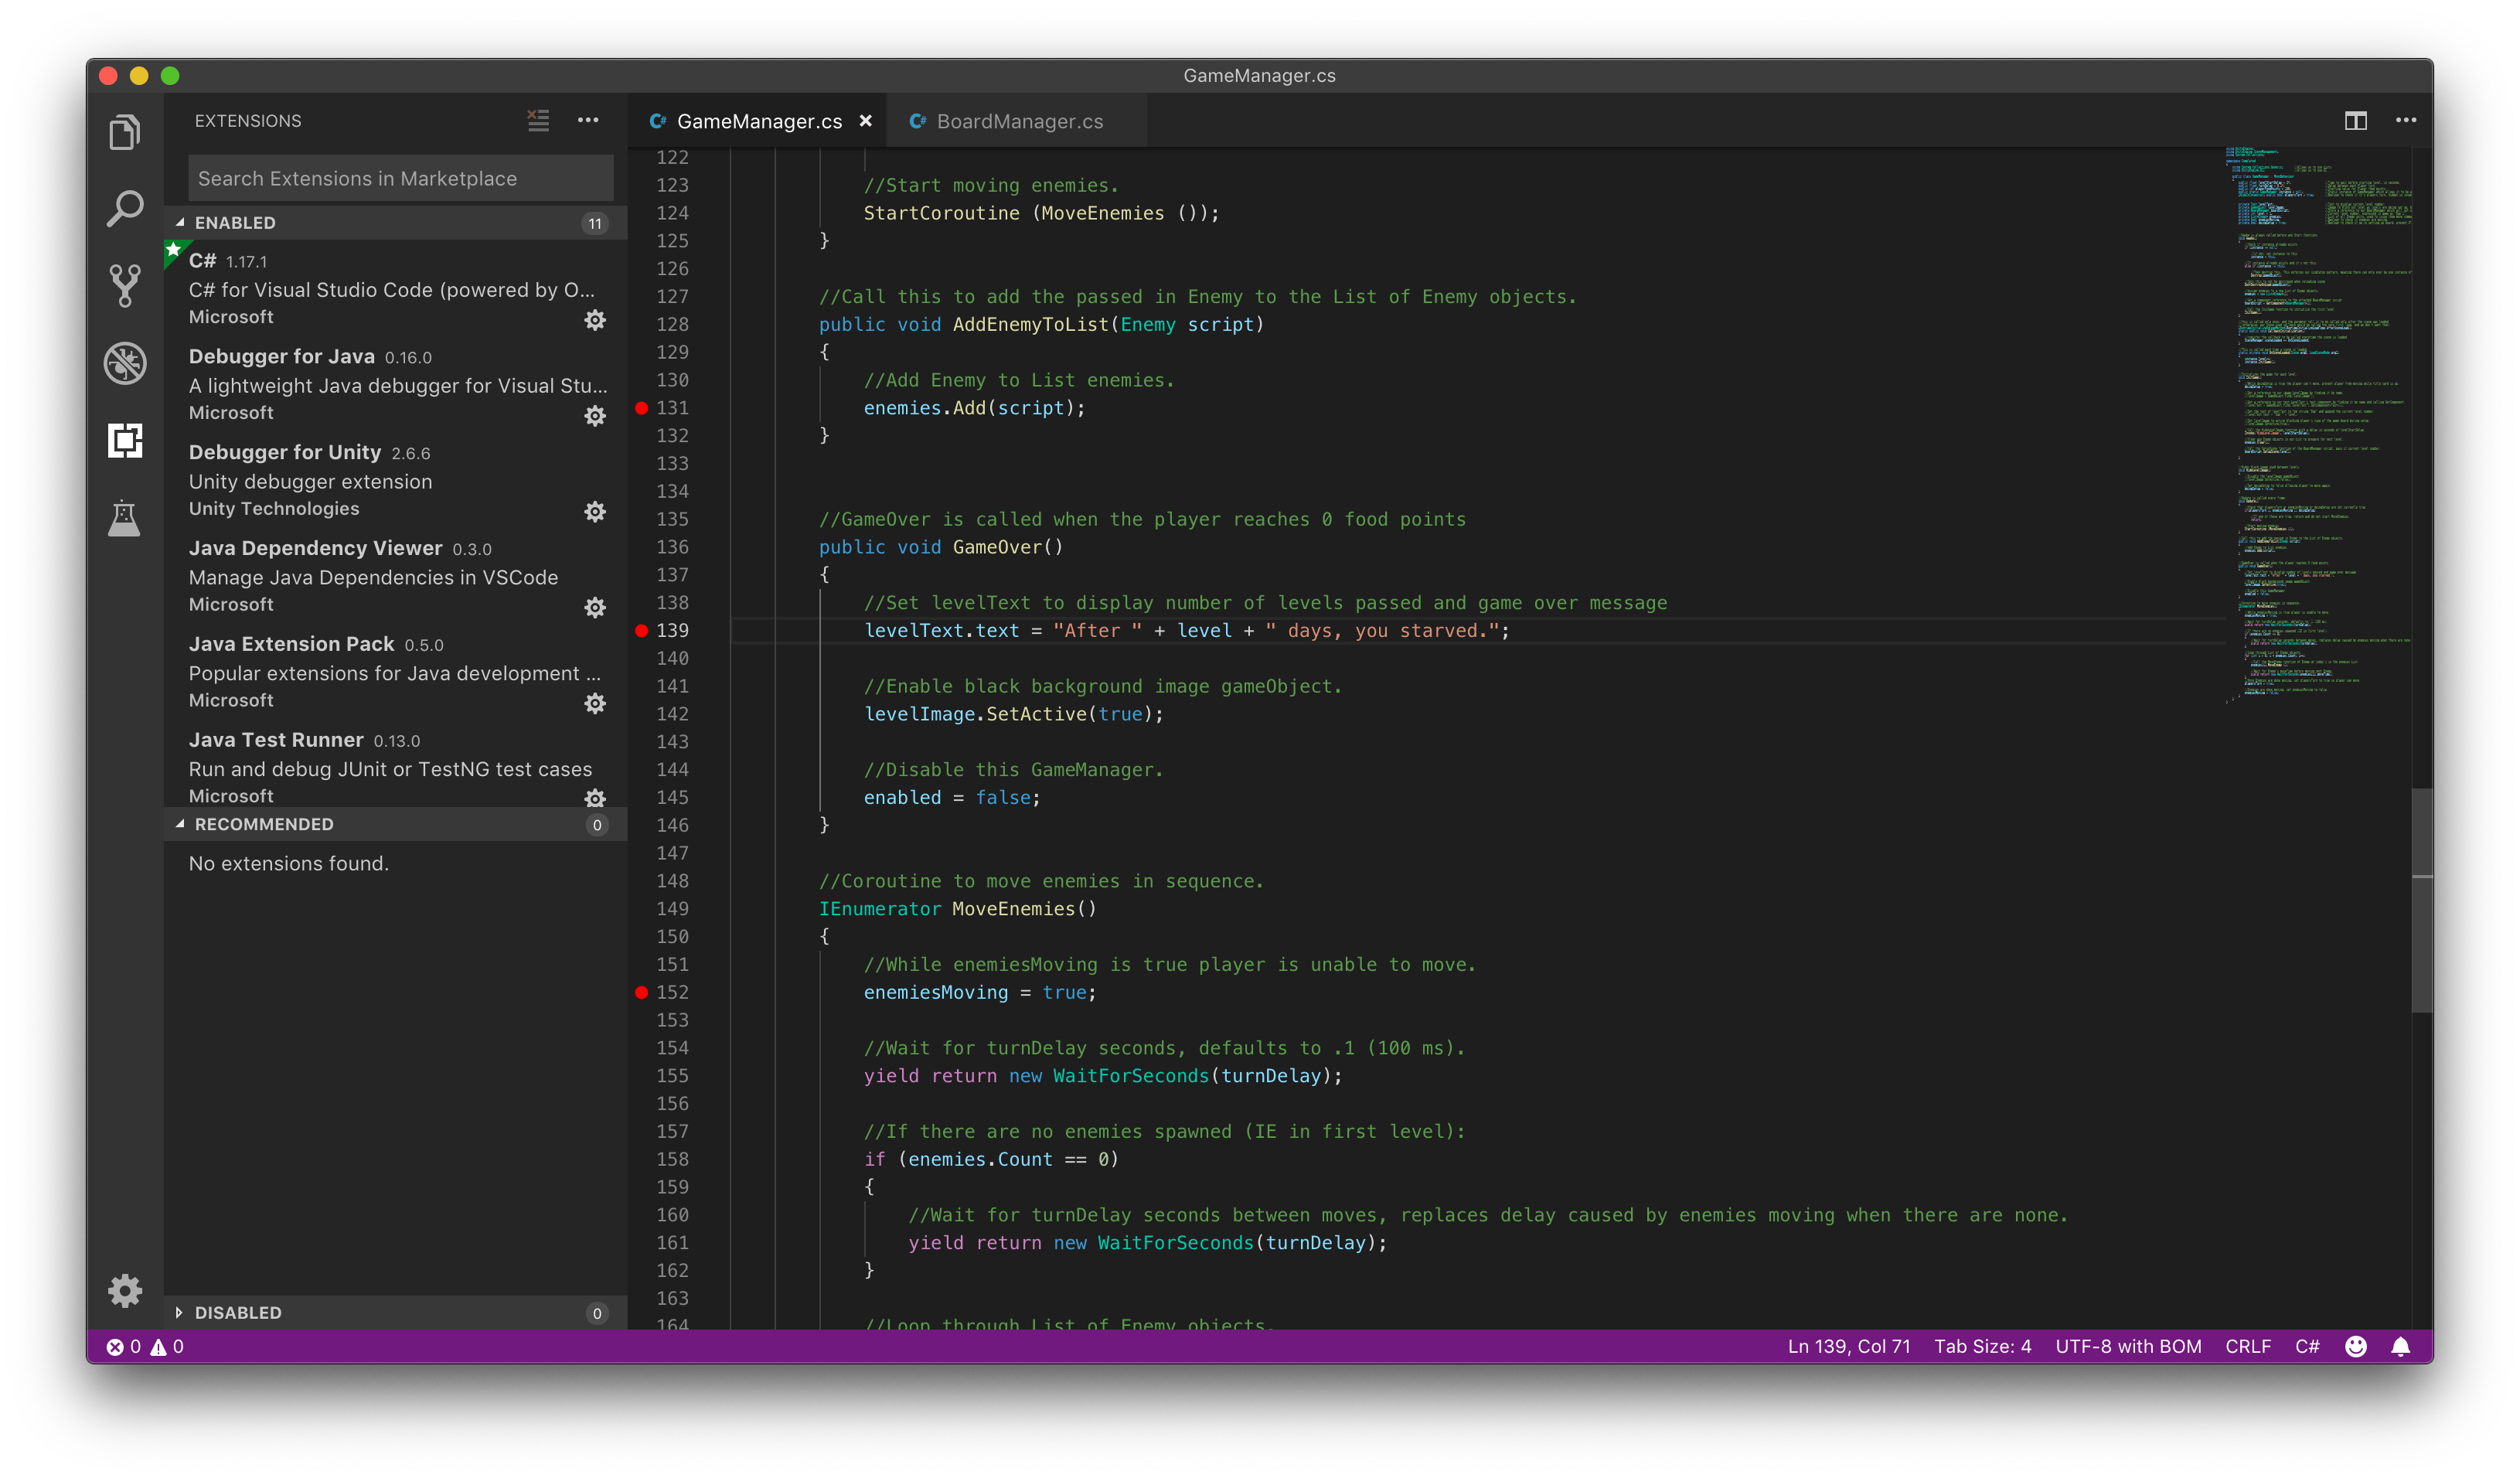Open gear menu for Java Dependency Viewer
Screen dimensions: 2520x1478
[x=595, y=608]
